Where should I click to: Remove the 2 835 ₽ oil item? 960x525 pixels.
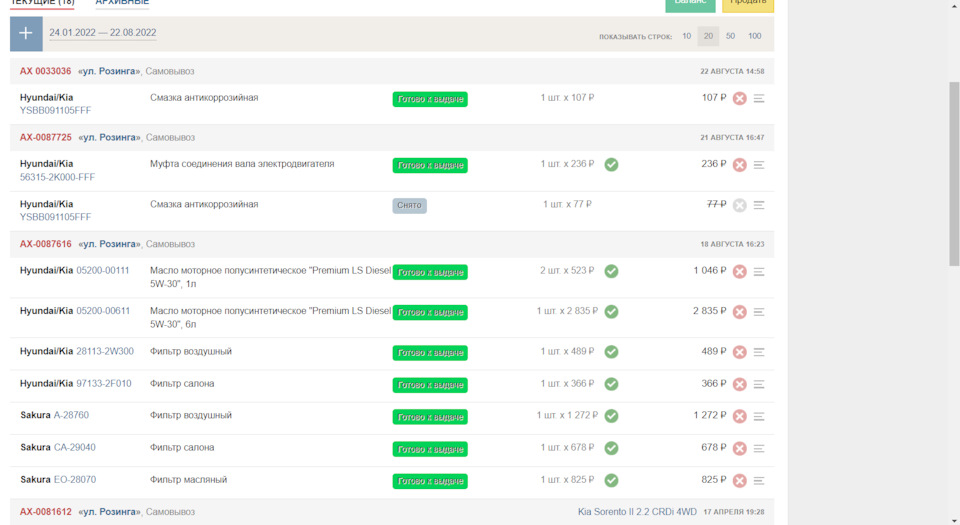pos(740,311)
